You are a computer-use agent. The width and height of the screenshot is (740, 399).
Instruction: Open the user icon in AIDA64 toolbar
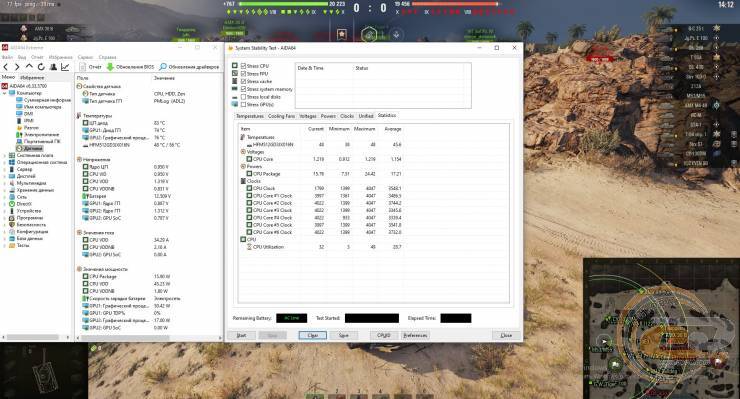[53, 67]
